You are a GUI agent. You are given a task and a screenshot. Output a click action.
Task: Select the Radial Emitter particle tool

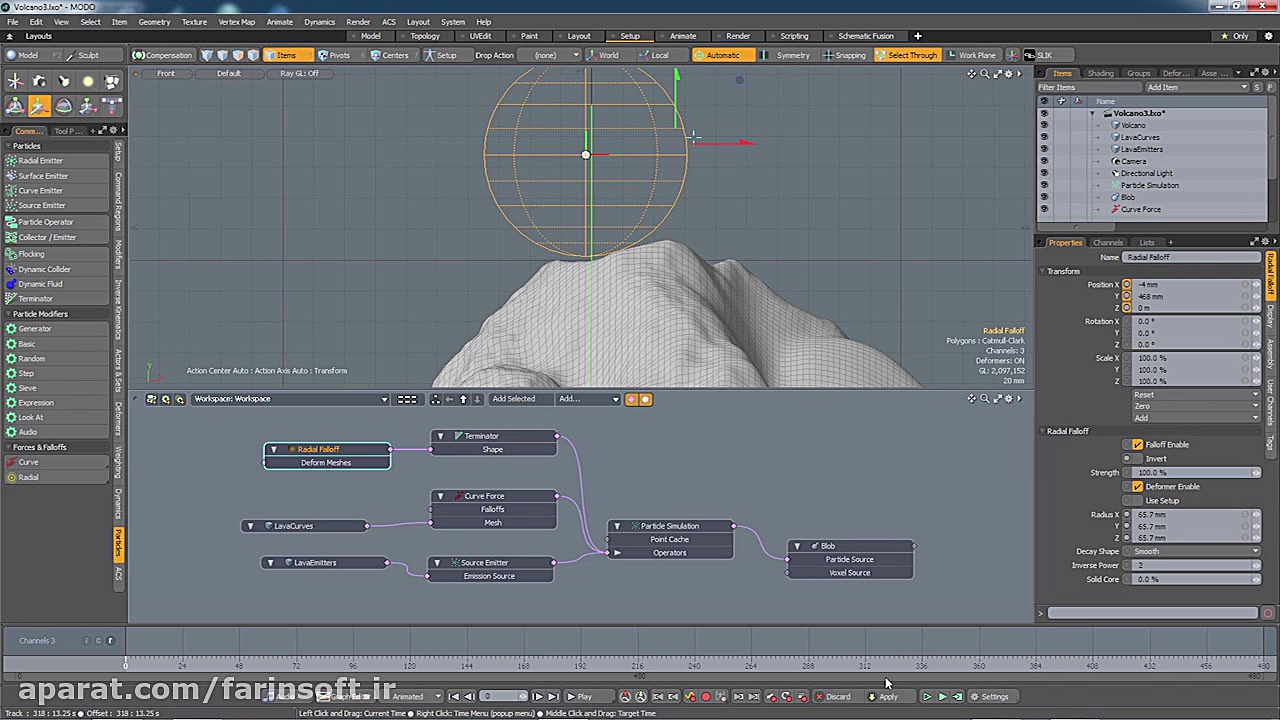pos(41,161)
